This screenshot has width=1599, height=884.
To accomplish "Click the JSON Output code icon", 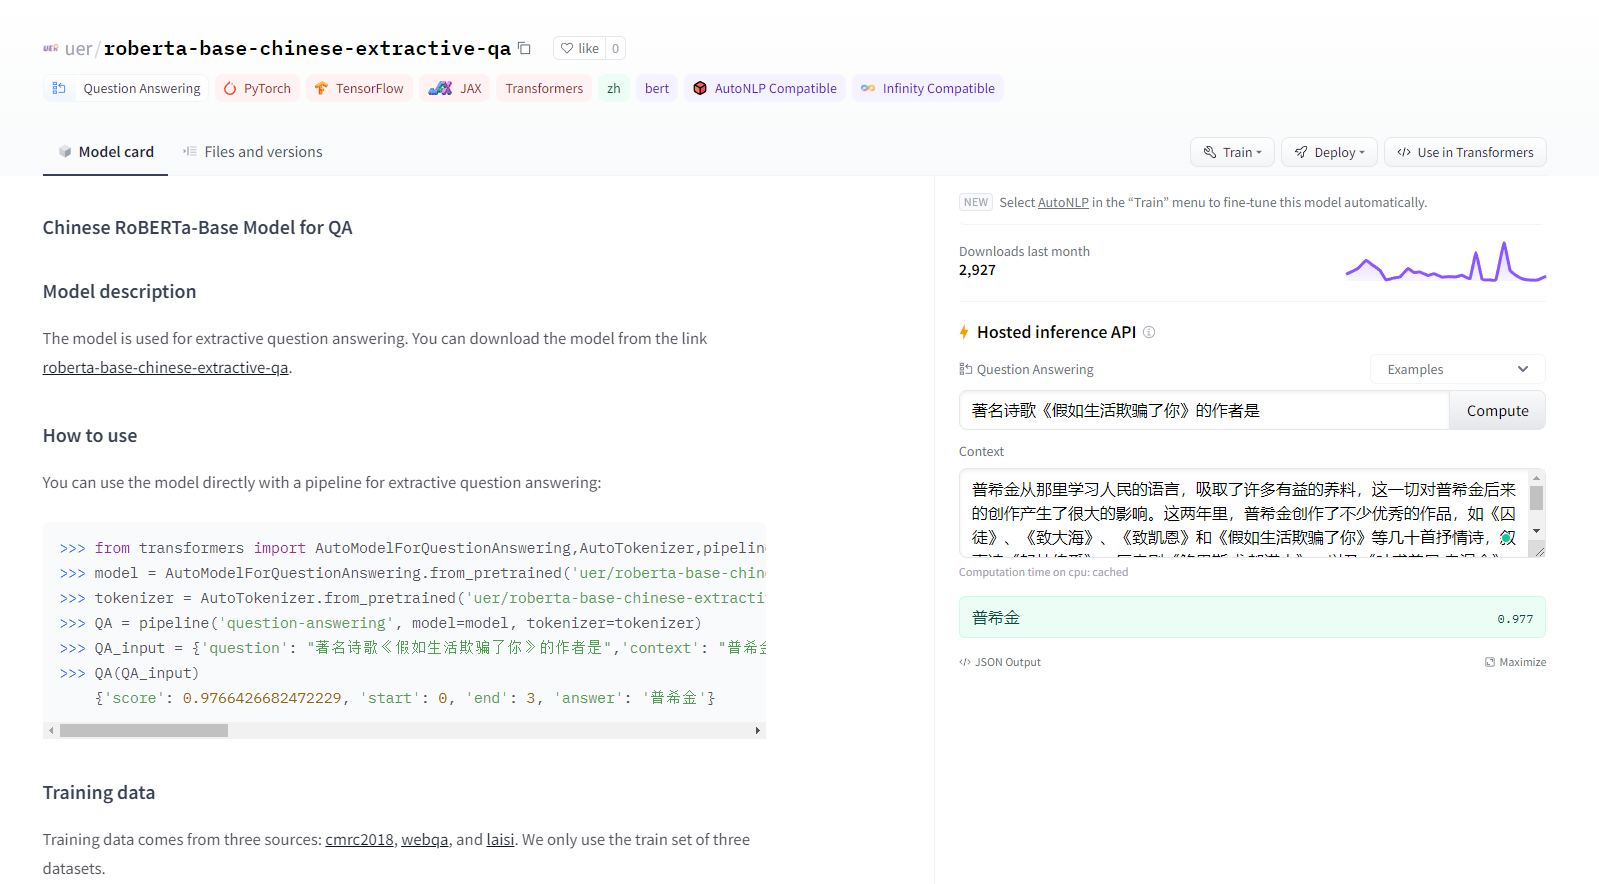I will (965, 662).
